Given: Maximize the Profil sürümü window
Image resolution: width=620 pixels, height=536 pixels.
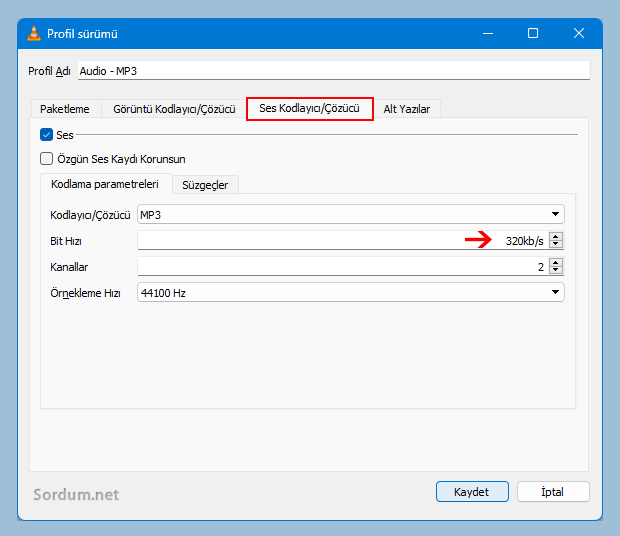Looking at the screenshot, I should 533,33.
